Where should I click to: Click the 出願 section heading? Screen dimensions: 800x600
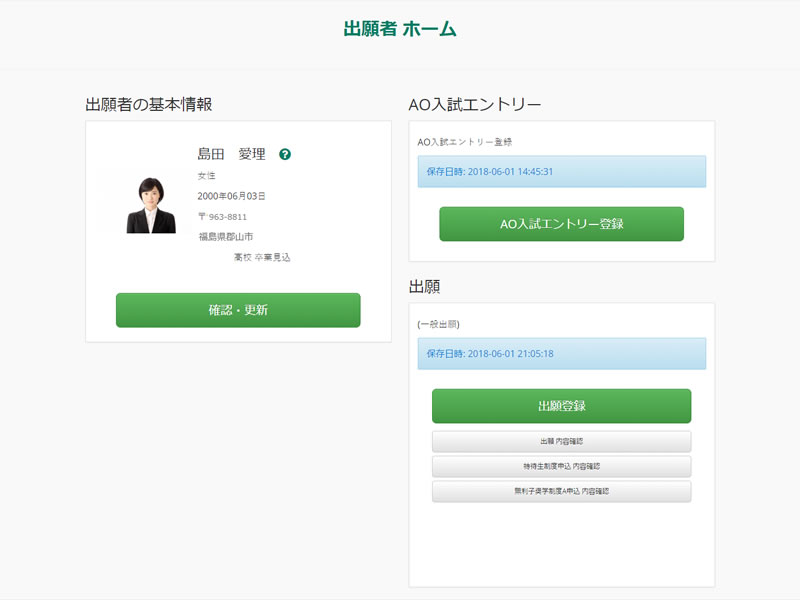tap(425, 286)
